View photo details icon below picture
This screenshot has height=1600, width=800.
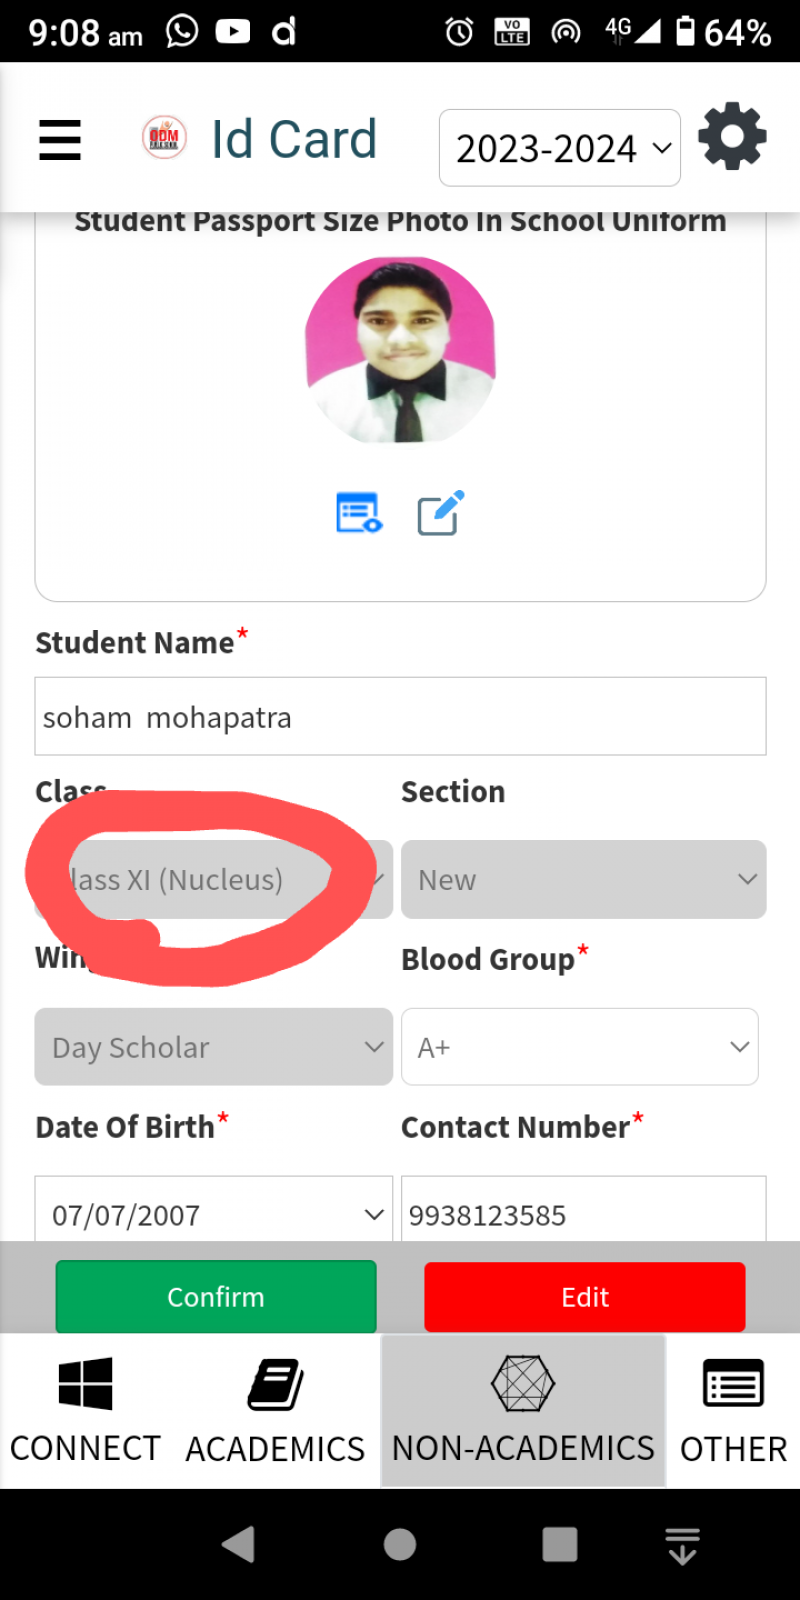[359, 514]
